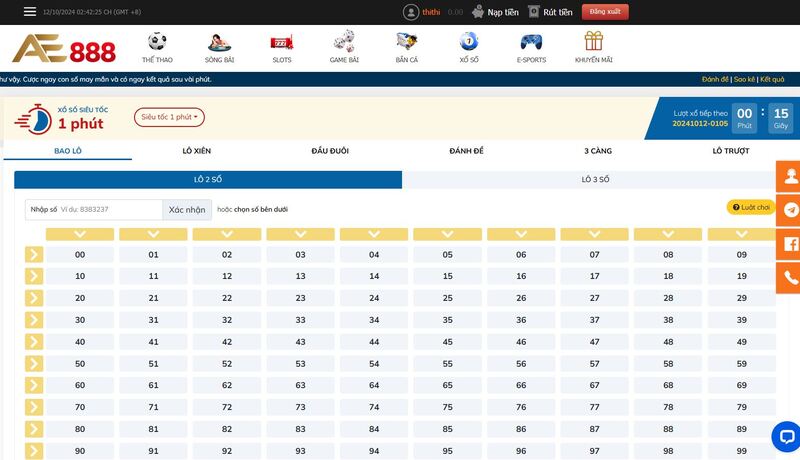
Task: Open Game Bài dice icon
Action: click(x=344, y=41)
